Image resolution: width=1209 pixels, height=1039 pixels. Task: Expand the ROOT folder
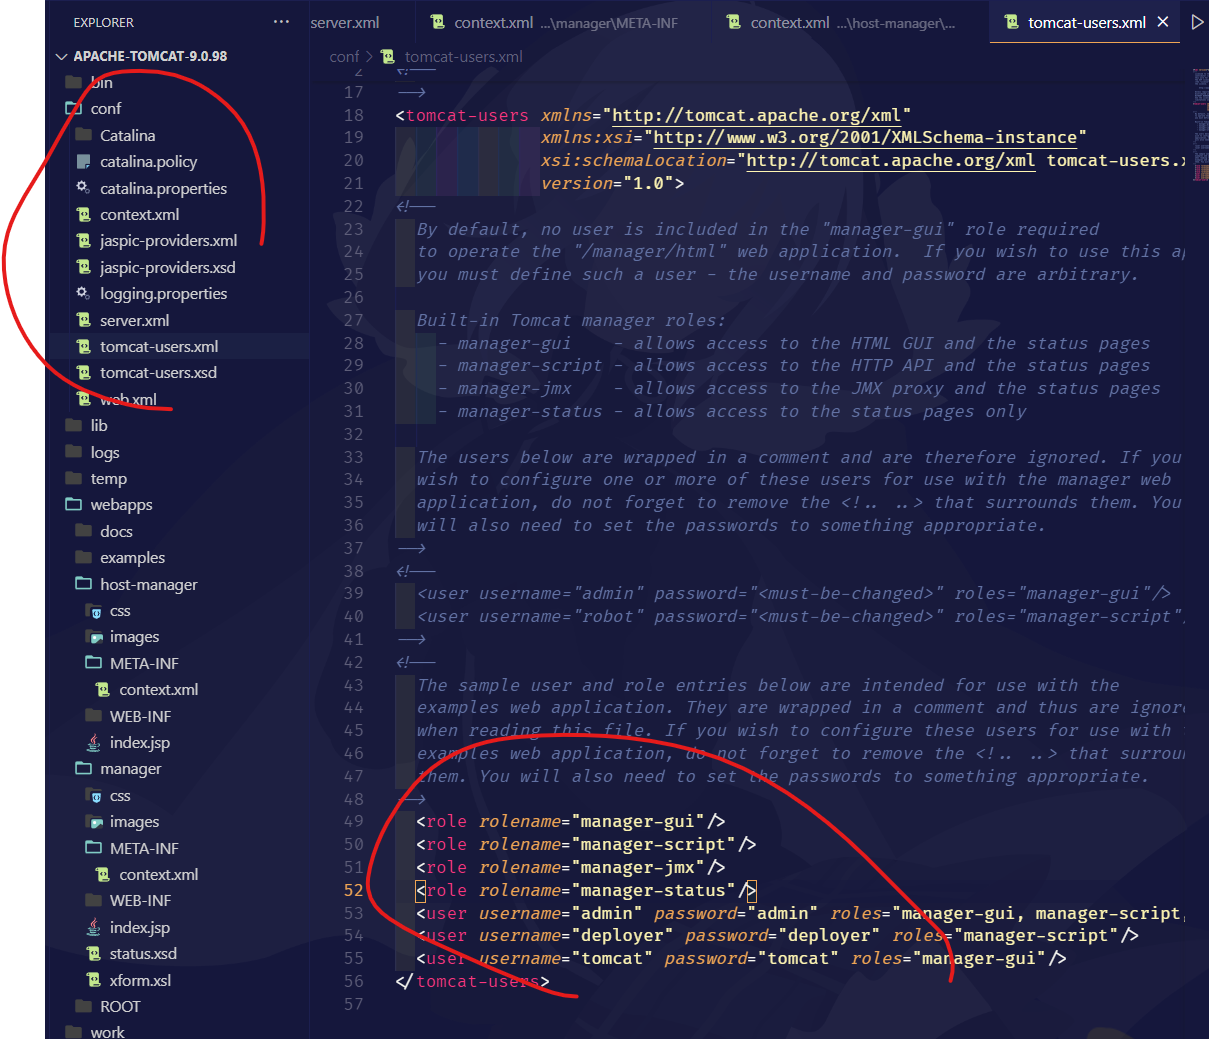120,1006
